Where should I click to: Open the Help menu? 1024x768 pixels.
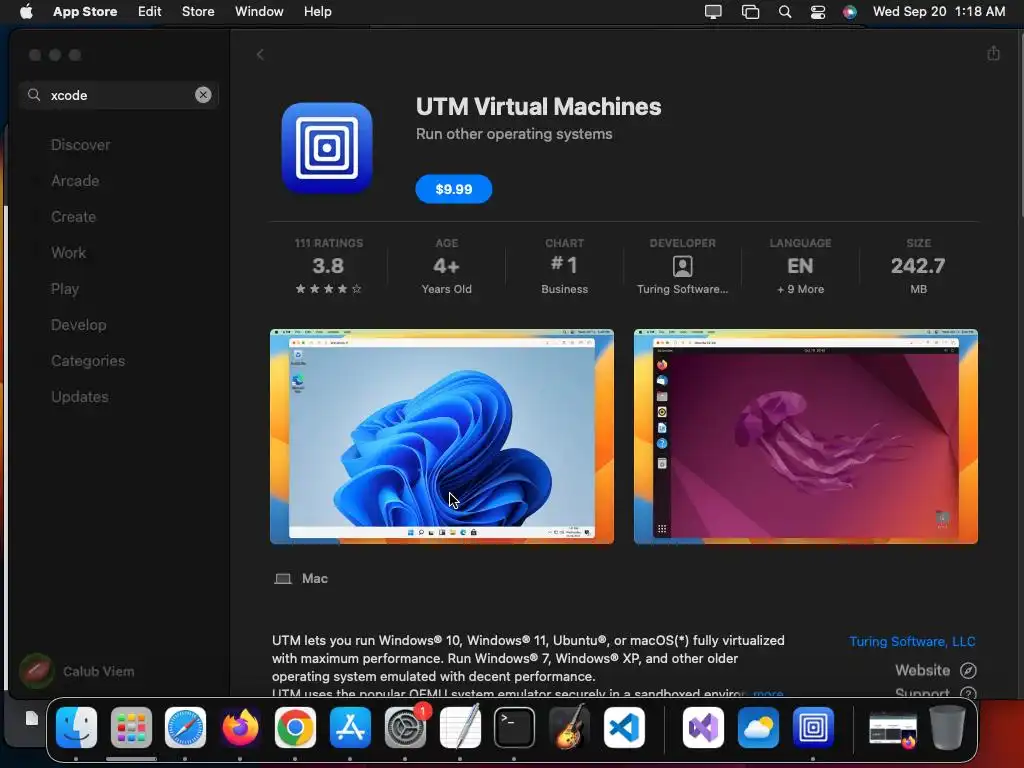(x=317, y=12)
